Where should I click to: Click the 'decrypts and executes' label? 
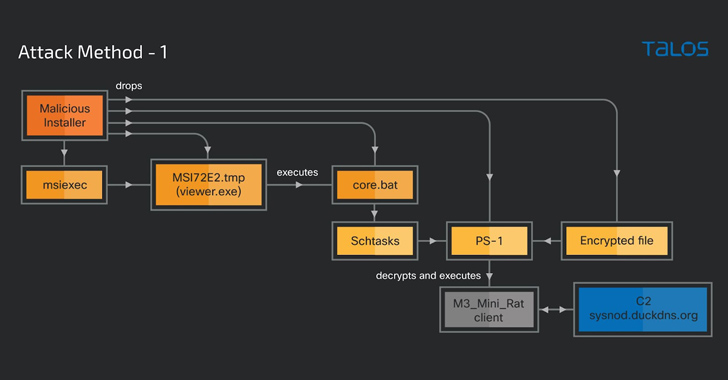(x=428, y=276)
